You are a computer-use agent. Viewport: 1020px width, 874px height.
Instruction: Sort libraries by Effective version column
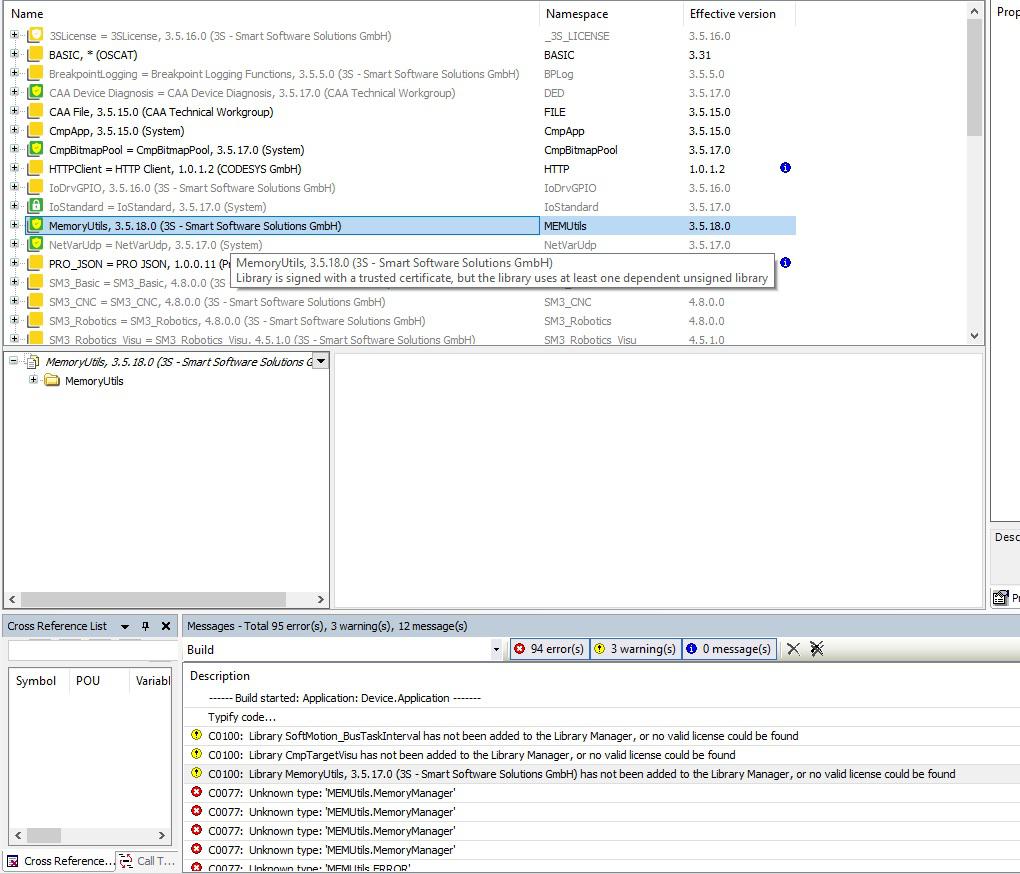pyautogui.click(x=732, y=14)
